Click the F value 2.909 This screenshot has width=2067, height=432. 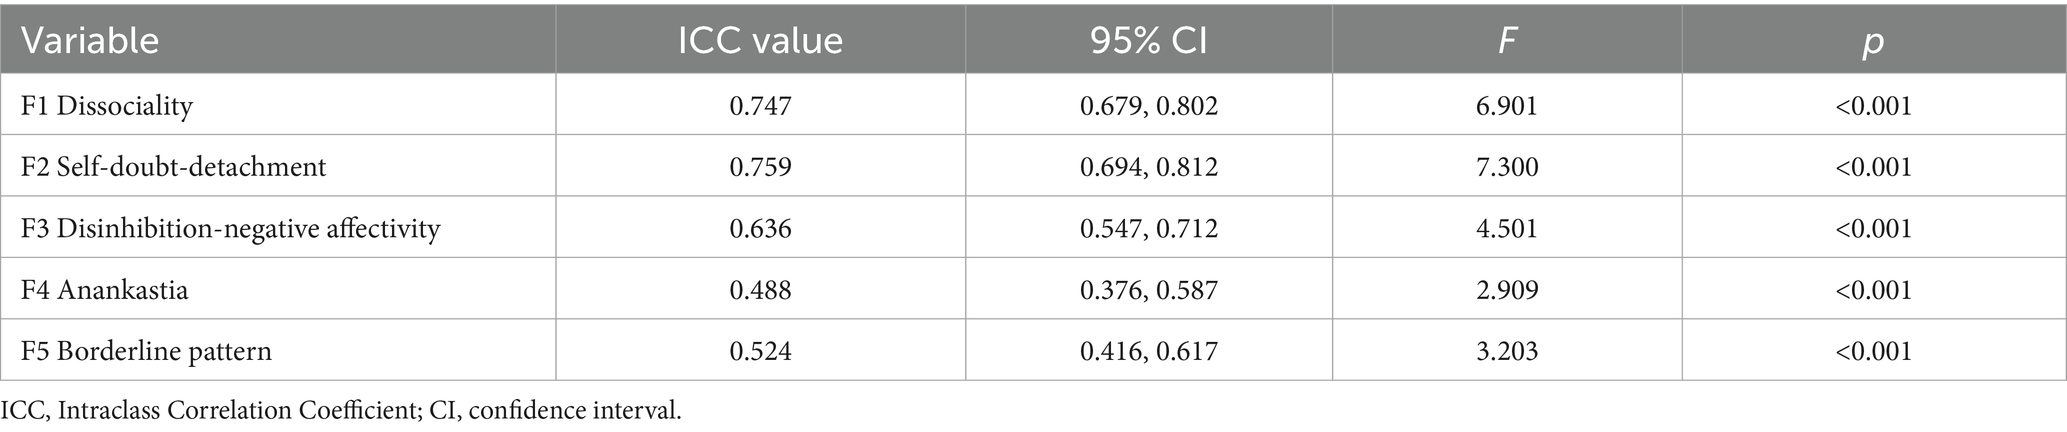(1506, 290)
